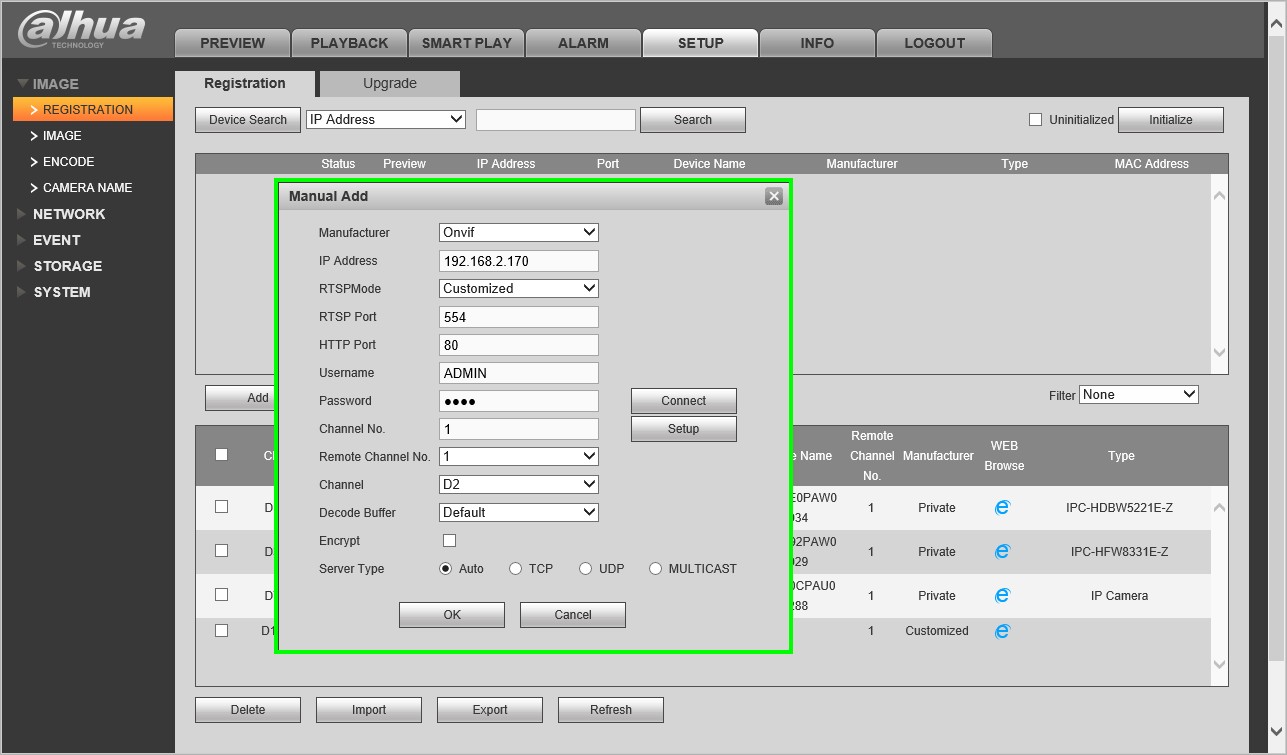
Task: Focus the Channel No. field
Action: 519,429
